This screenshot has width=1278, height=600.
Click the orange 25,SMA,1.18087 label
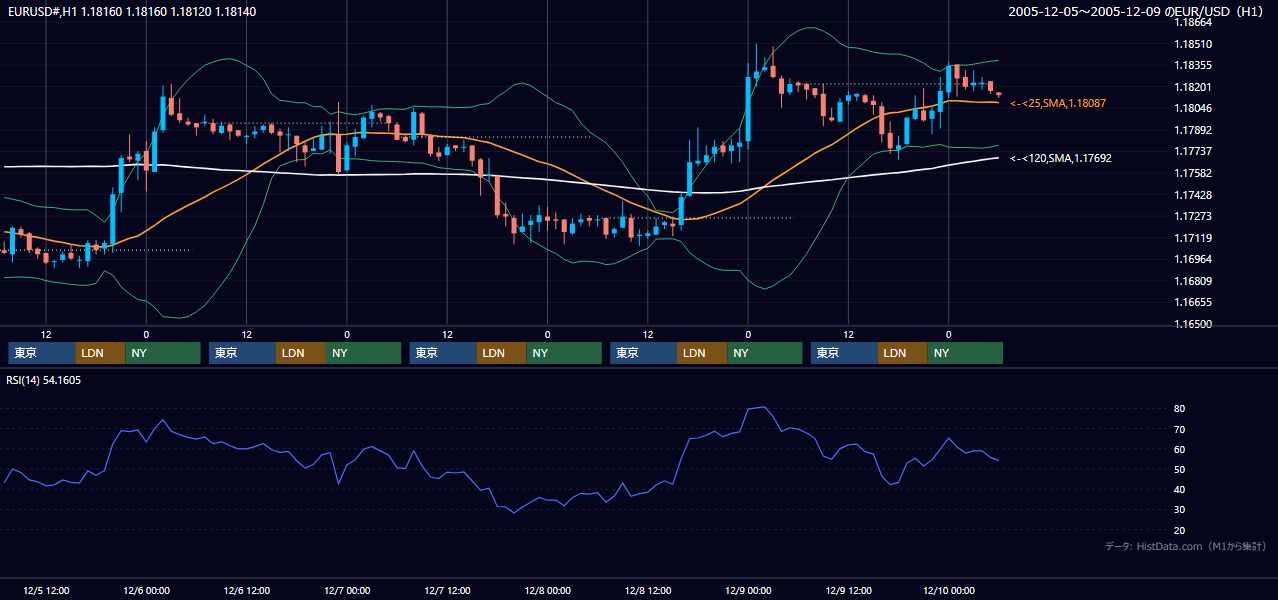pyautogui.click(x=1058, y=103)
